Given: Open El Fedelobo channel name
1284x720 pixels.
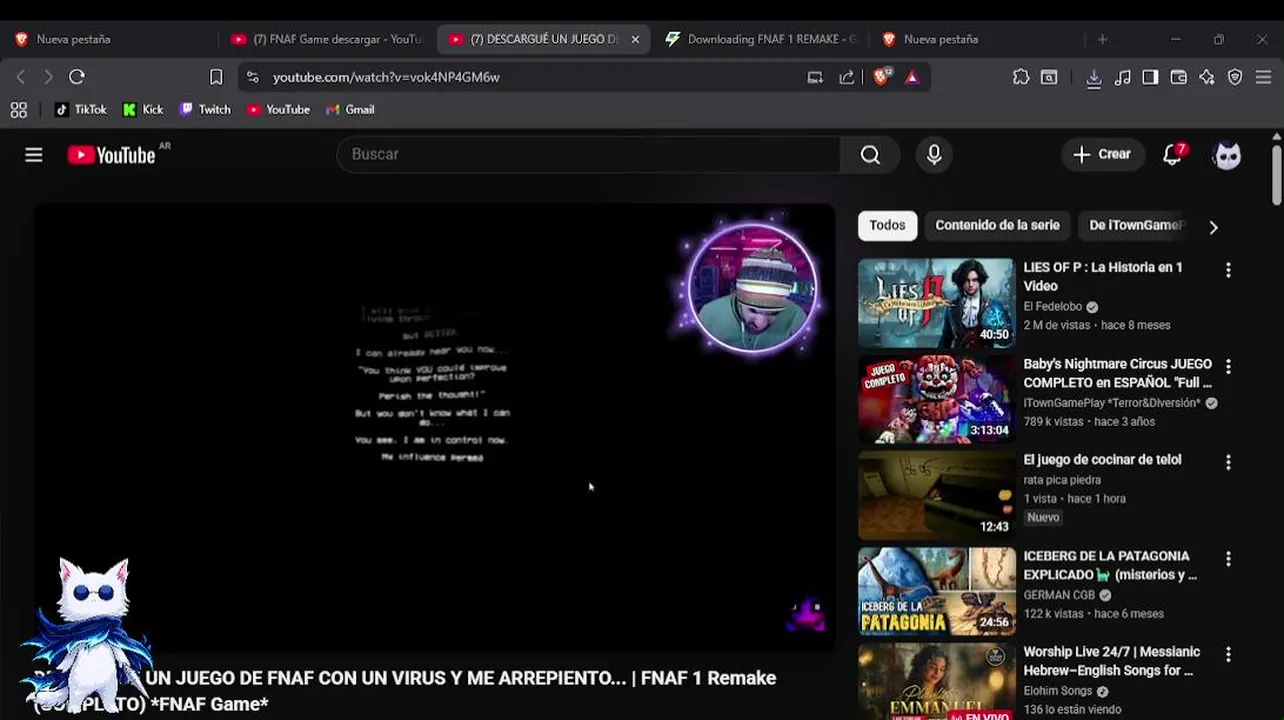Looking at the screenshot, I should tap(1053, 307).
